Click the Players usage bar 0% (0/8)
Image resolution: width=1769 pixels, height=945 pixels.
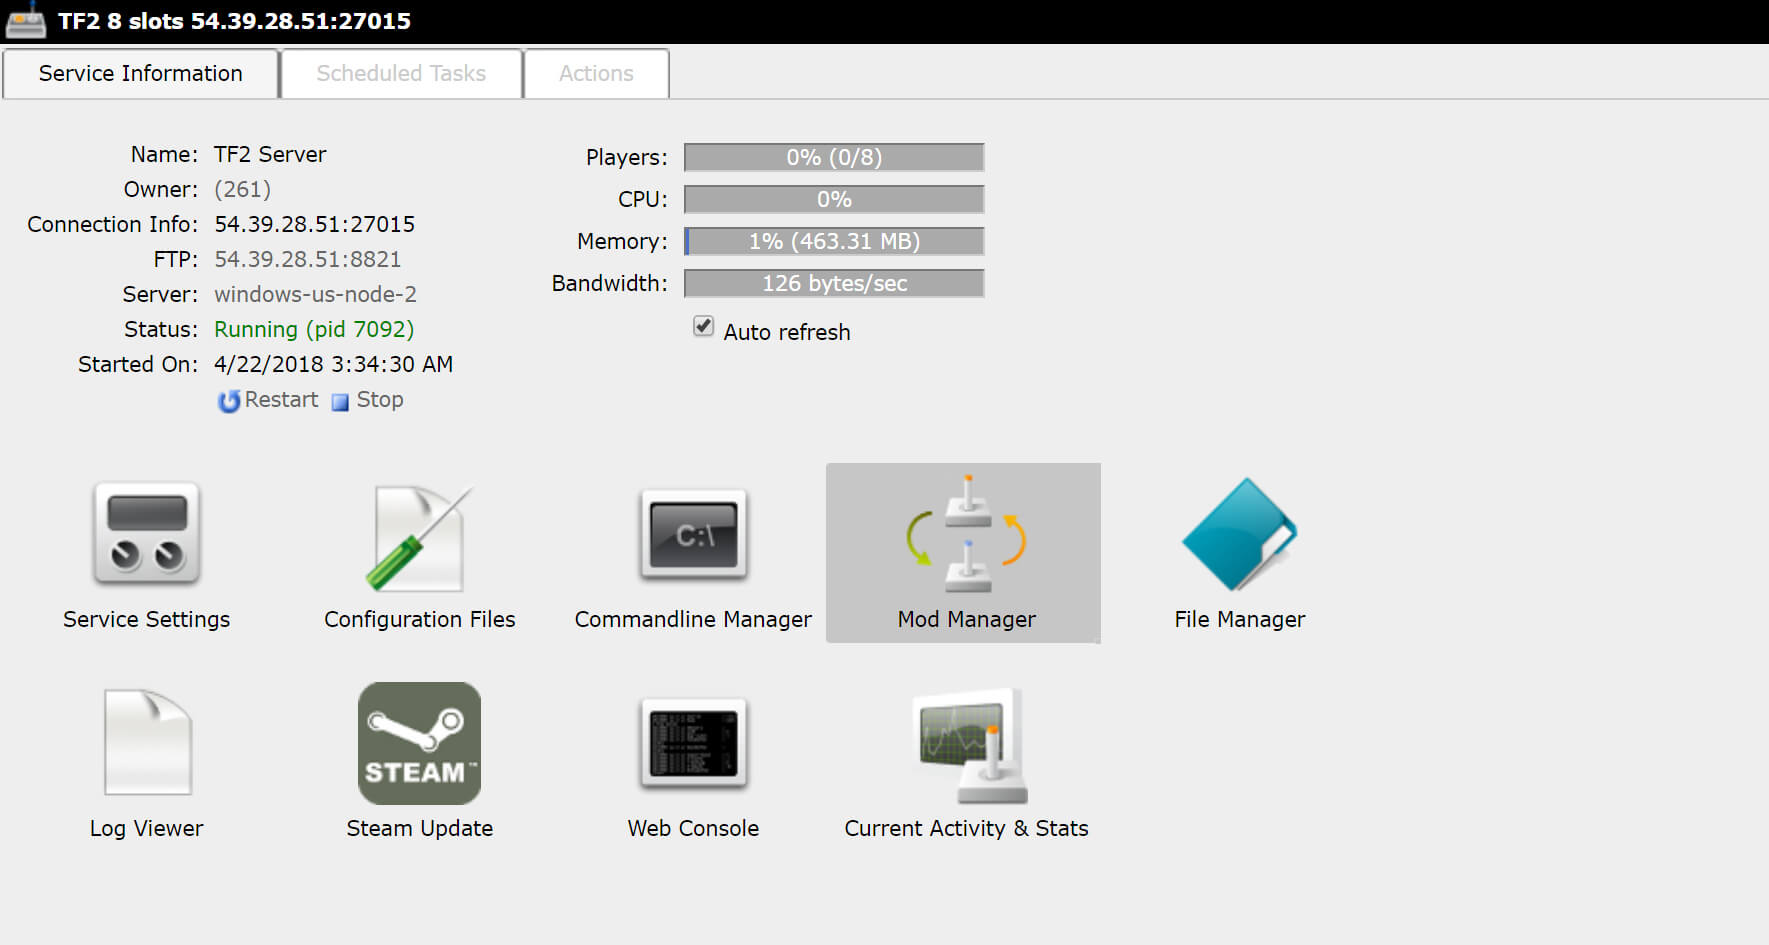pos(834,157)
